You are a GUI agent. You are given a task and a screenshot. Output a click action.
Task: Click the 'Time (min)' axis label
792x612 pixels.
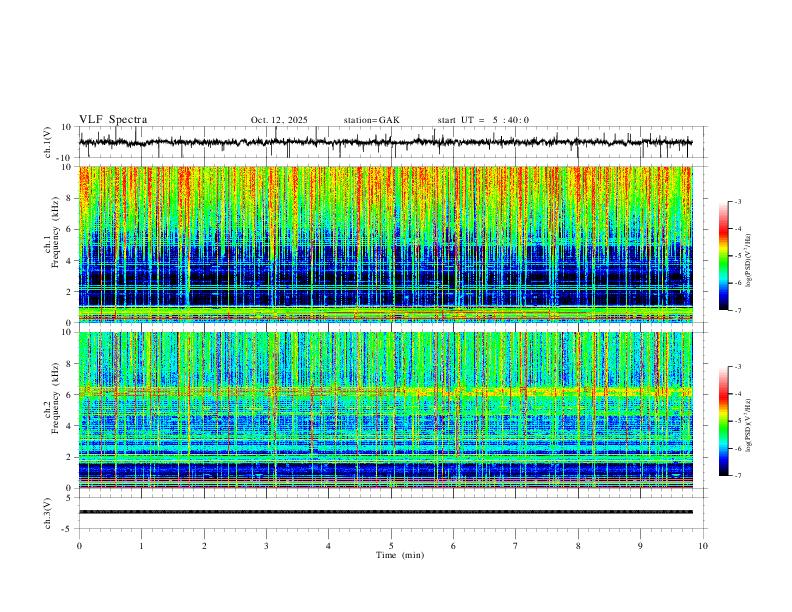(x=400, y=555)
